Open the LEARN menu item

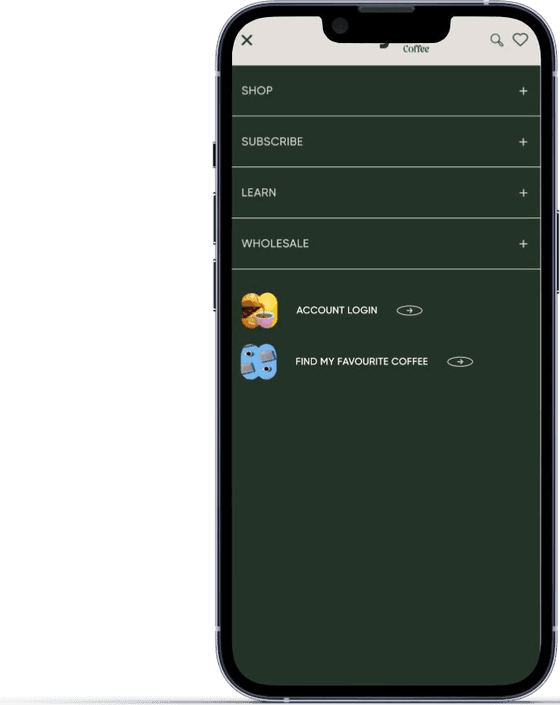[386, 192]
